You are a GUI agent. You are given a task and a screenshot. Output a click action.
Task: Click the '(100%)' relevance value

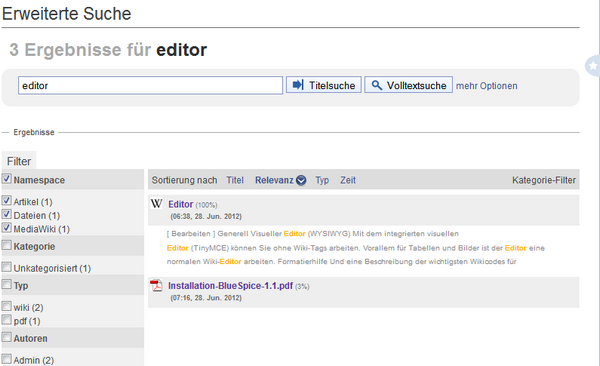coord(206,205)
